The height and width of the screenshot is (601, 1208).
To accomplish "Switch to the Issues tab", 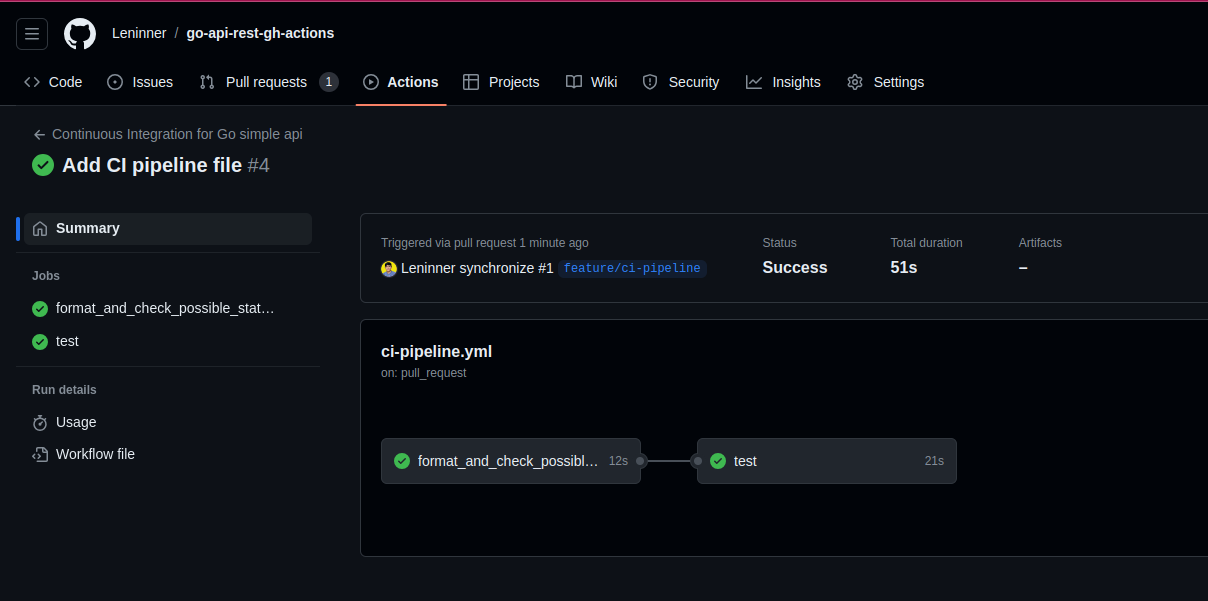I will [x=140, y=82].
